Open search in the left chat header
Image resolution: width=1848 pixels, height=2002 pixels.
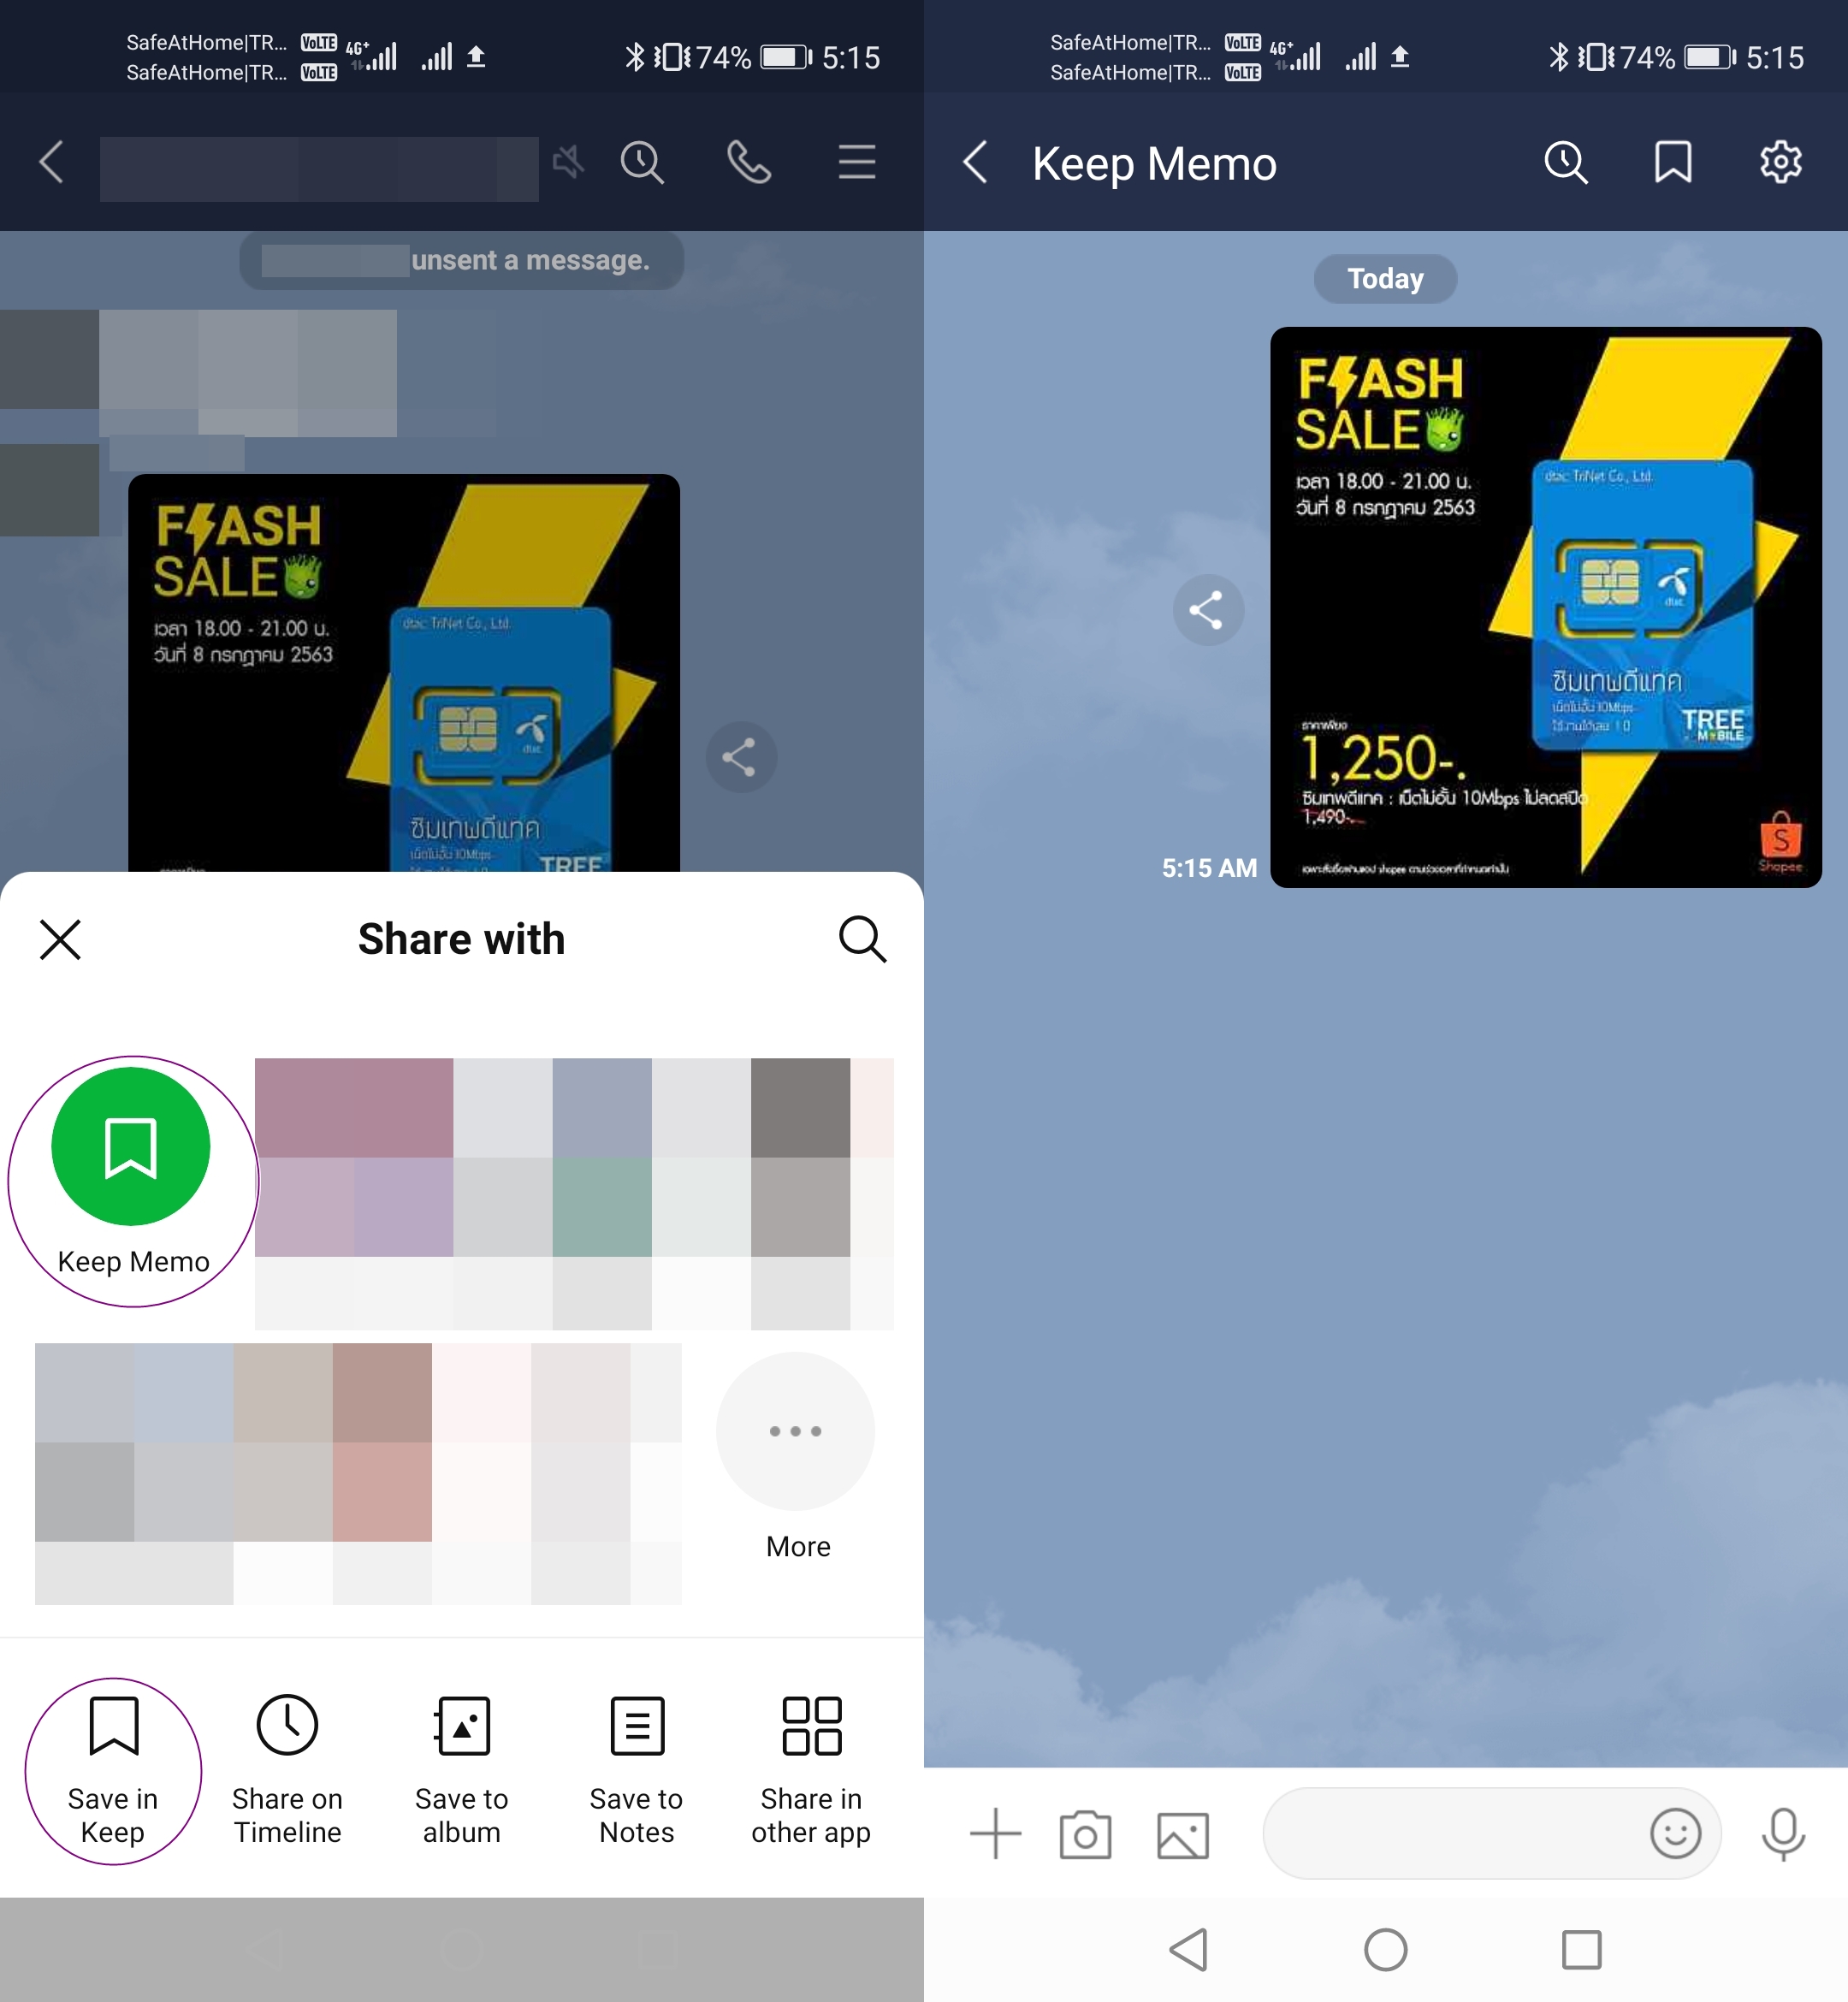642,162
